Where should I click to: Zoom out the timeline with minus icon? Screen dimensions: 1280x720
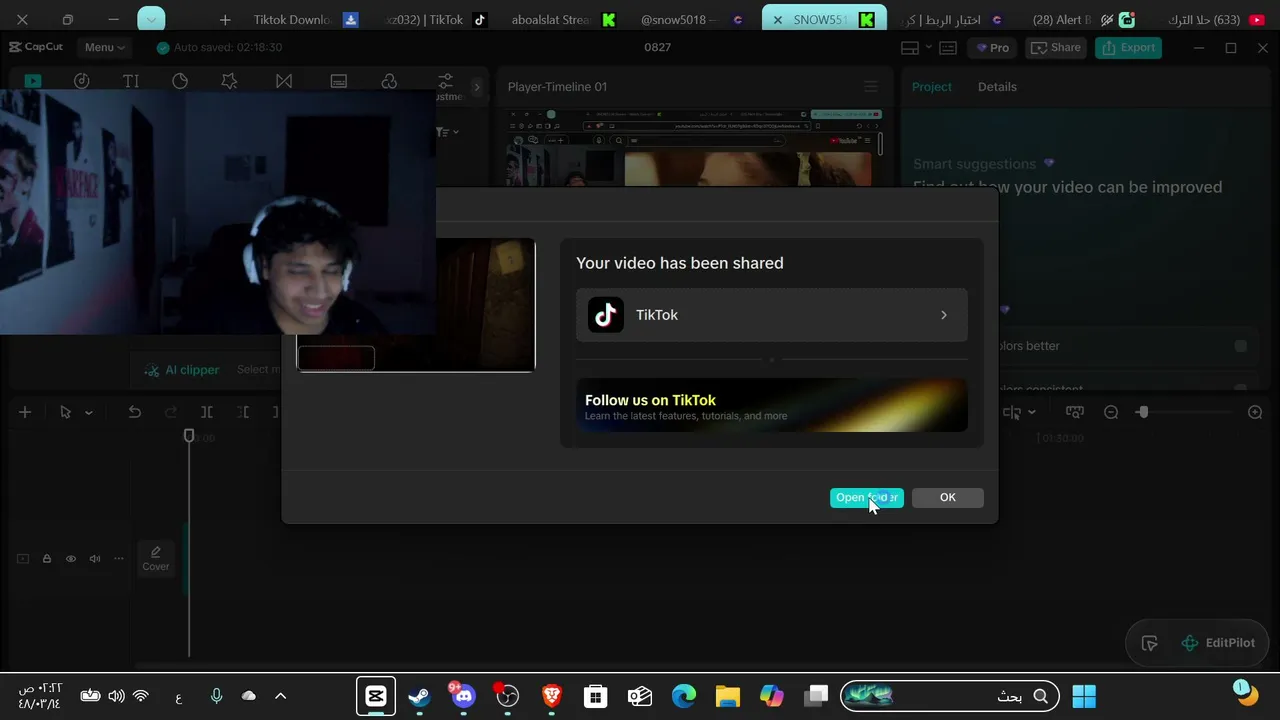pyautogui.click(x=1111, y=412)
